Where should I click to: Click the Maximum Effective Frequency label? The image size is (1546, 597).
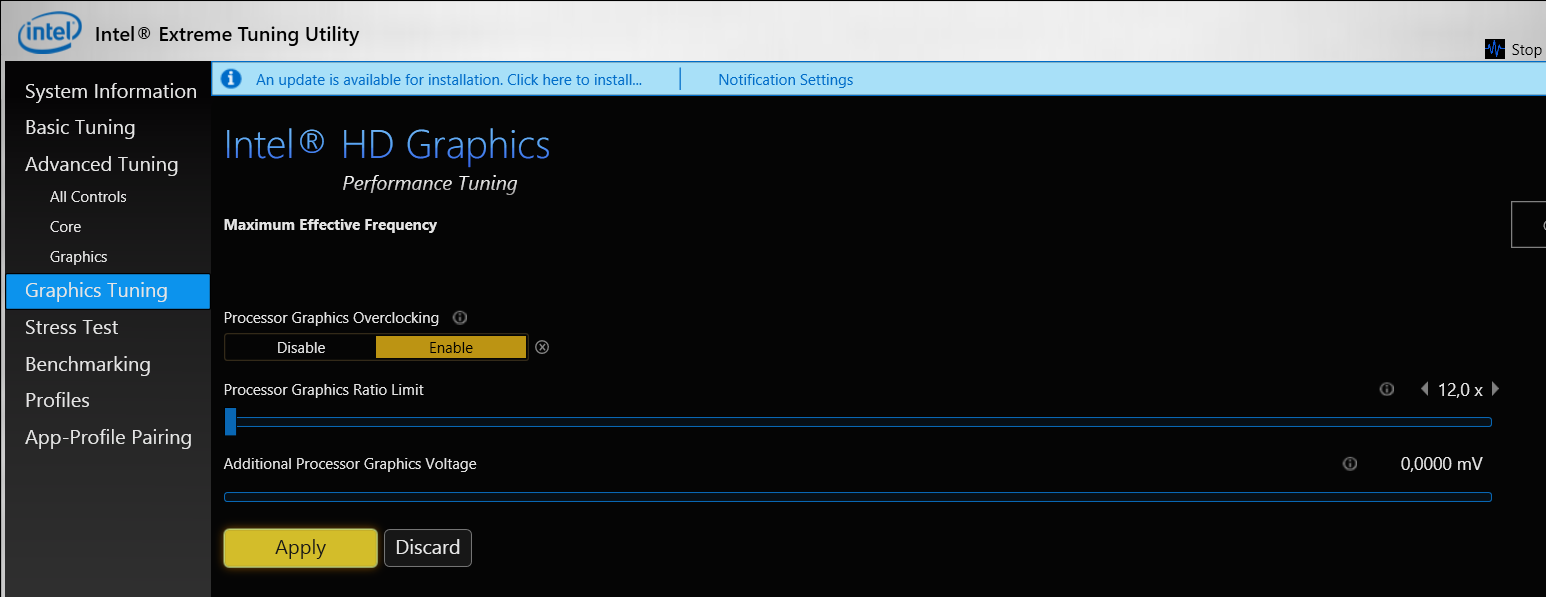(330, 225)
